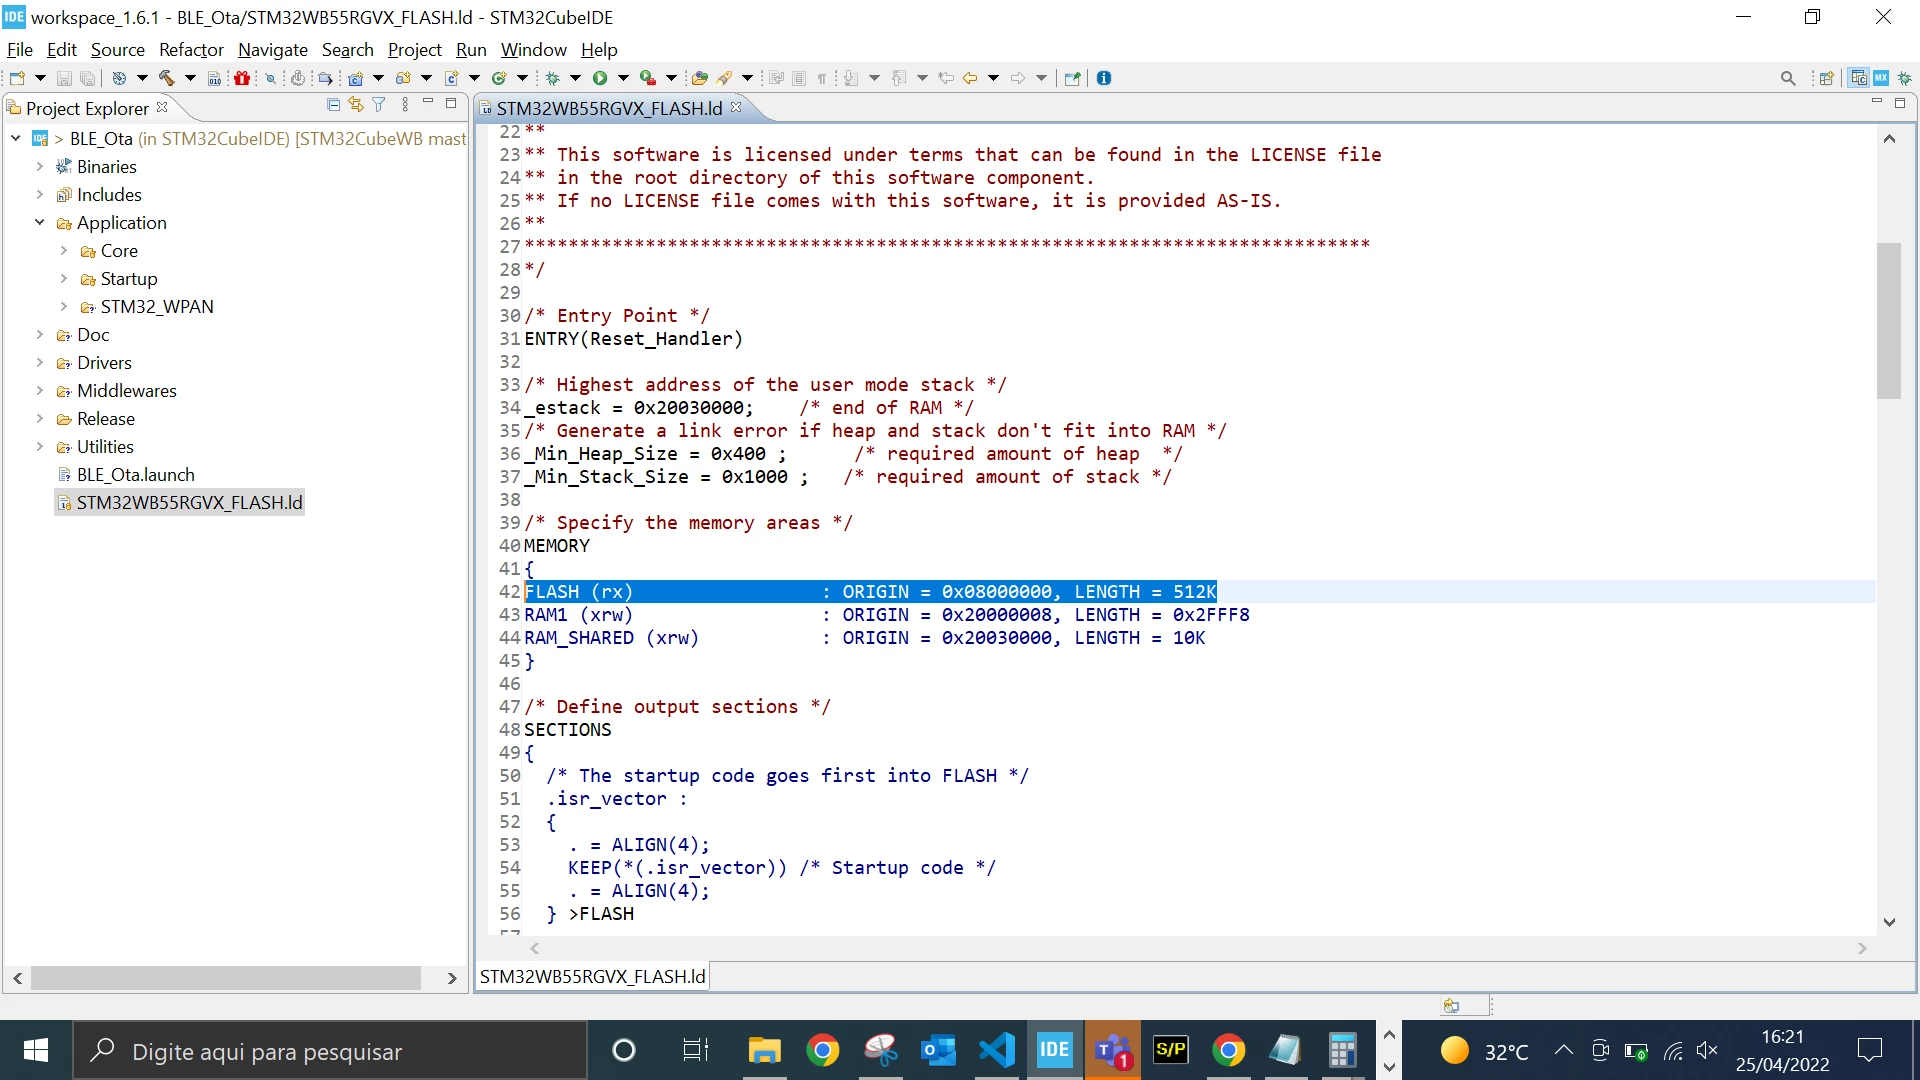Viewport: 1920px width, 1080px height.
Task: Expand the Binaries tree node
Action: (40, 166)
